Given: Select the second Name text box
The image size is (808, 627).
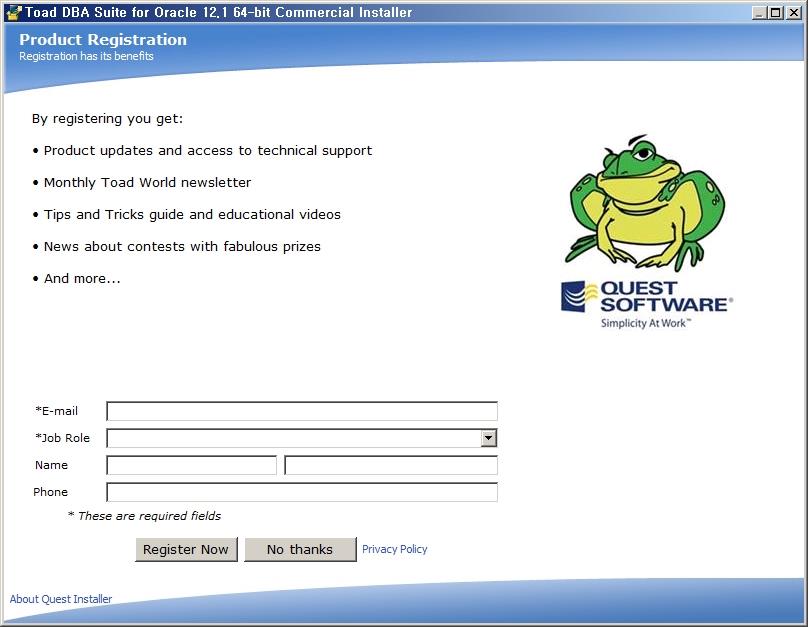Looking at the screenshot, I should pos(390,465).
